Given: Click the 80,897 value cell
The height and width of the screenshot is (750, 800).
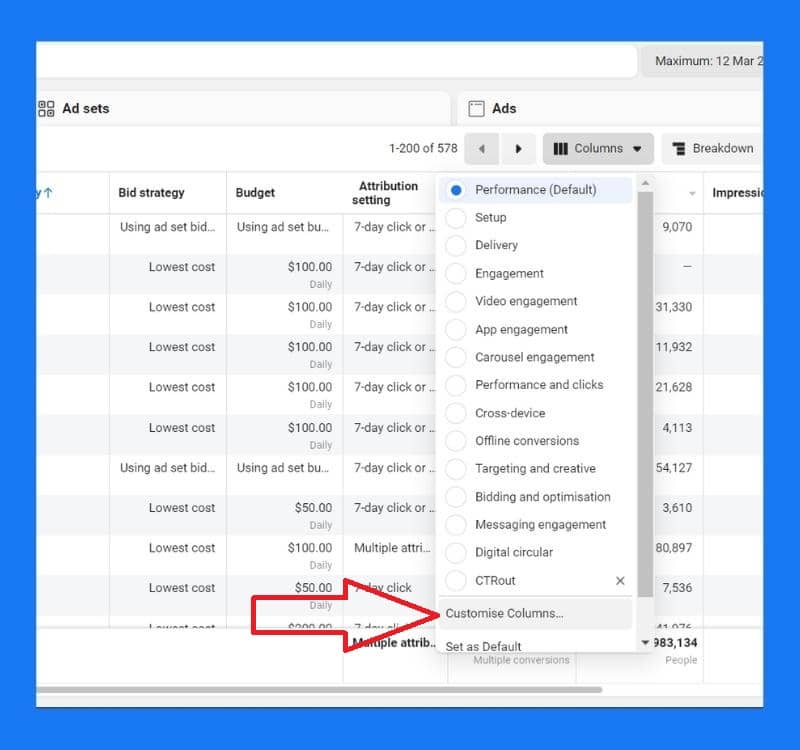Looking at the screenshot, I should [673, 548].
